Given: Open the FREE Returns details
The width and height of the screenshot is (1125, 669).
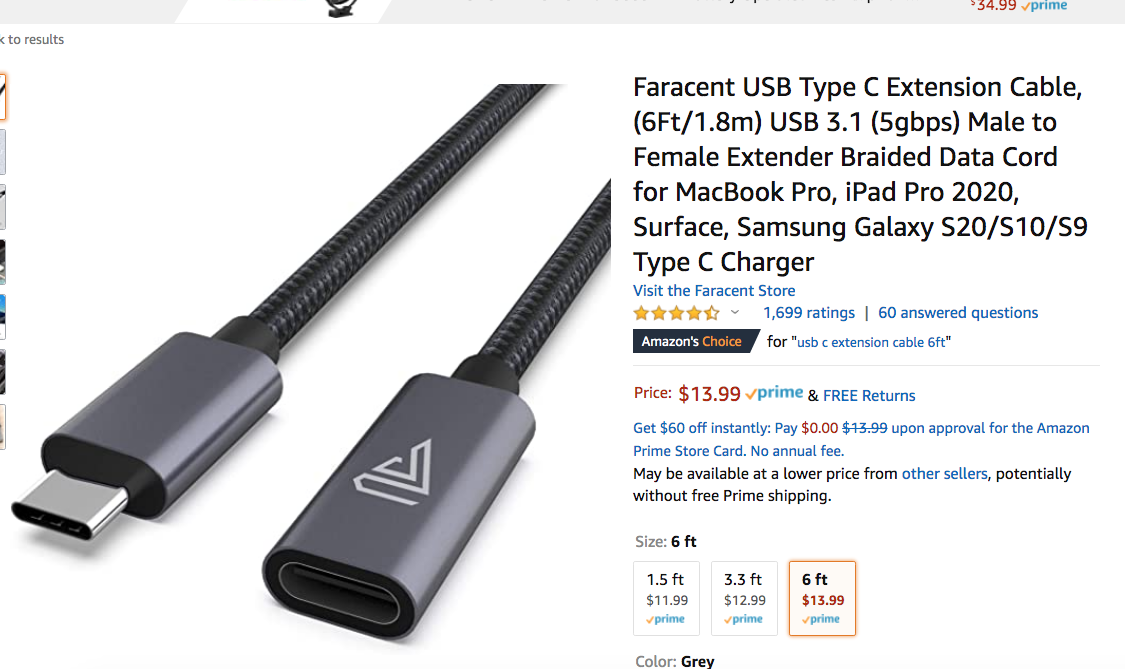Looking at the screenshot, I should pyautogui.click(x=869, y=395).
